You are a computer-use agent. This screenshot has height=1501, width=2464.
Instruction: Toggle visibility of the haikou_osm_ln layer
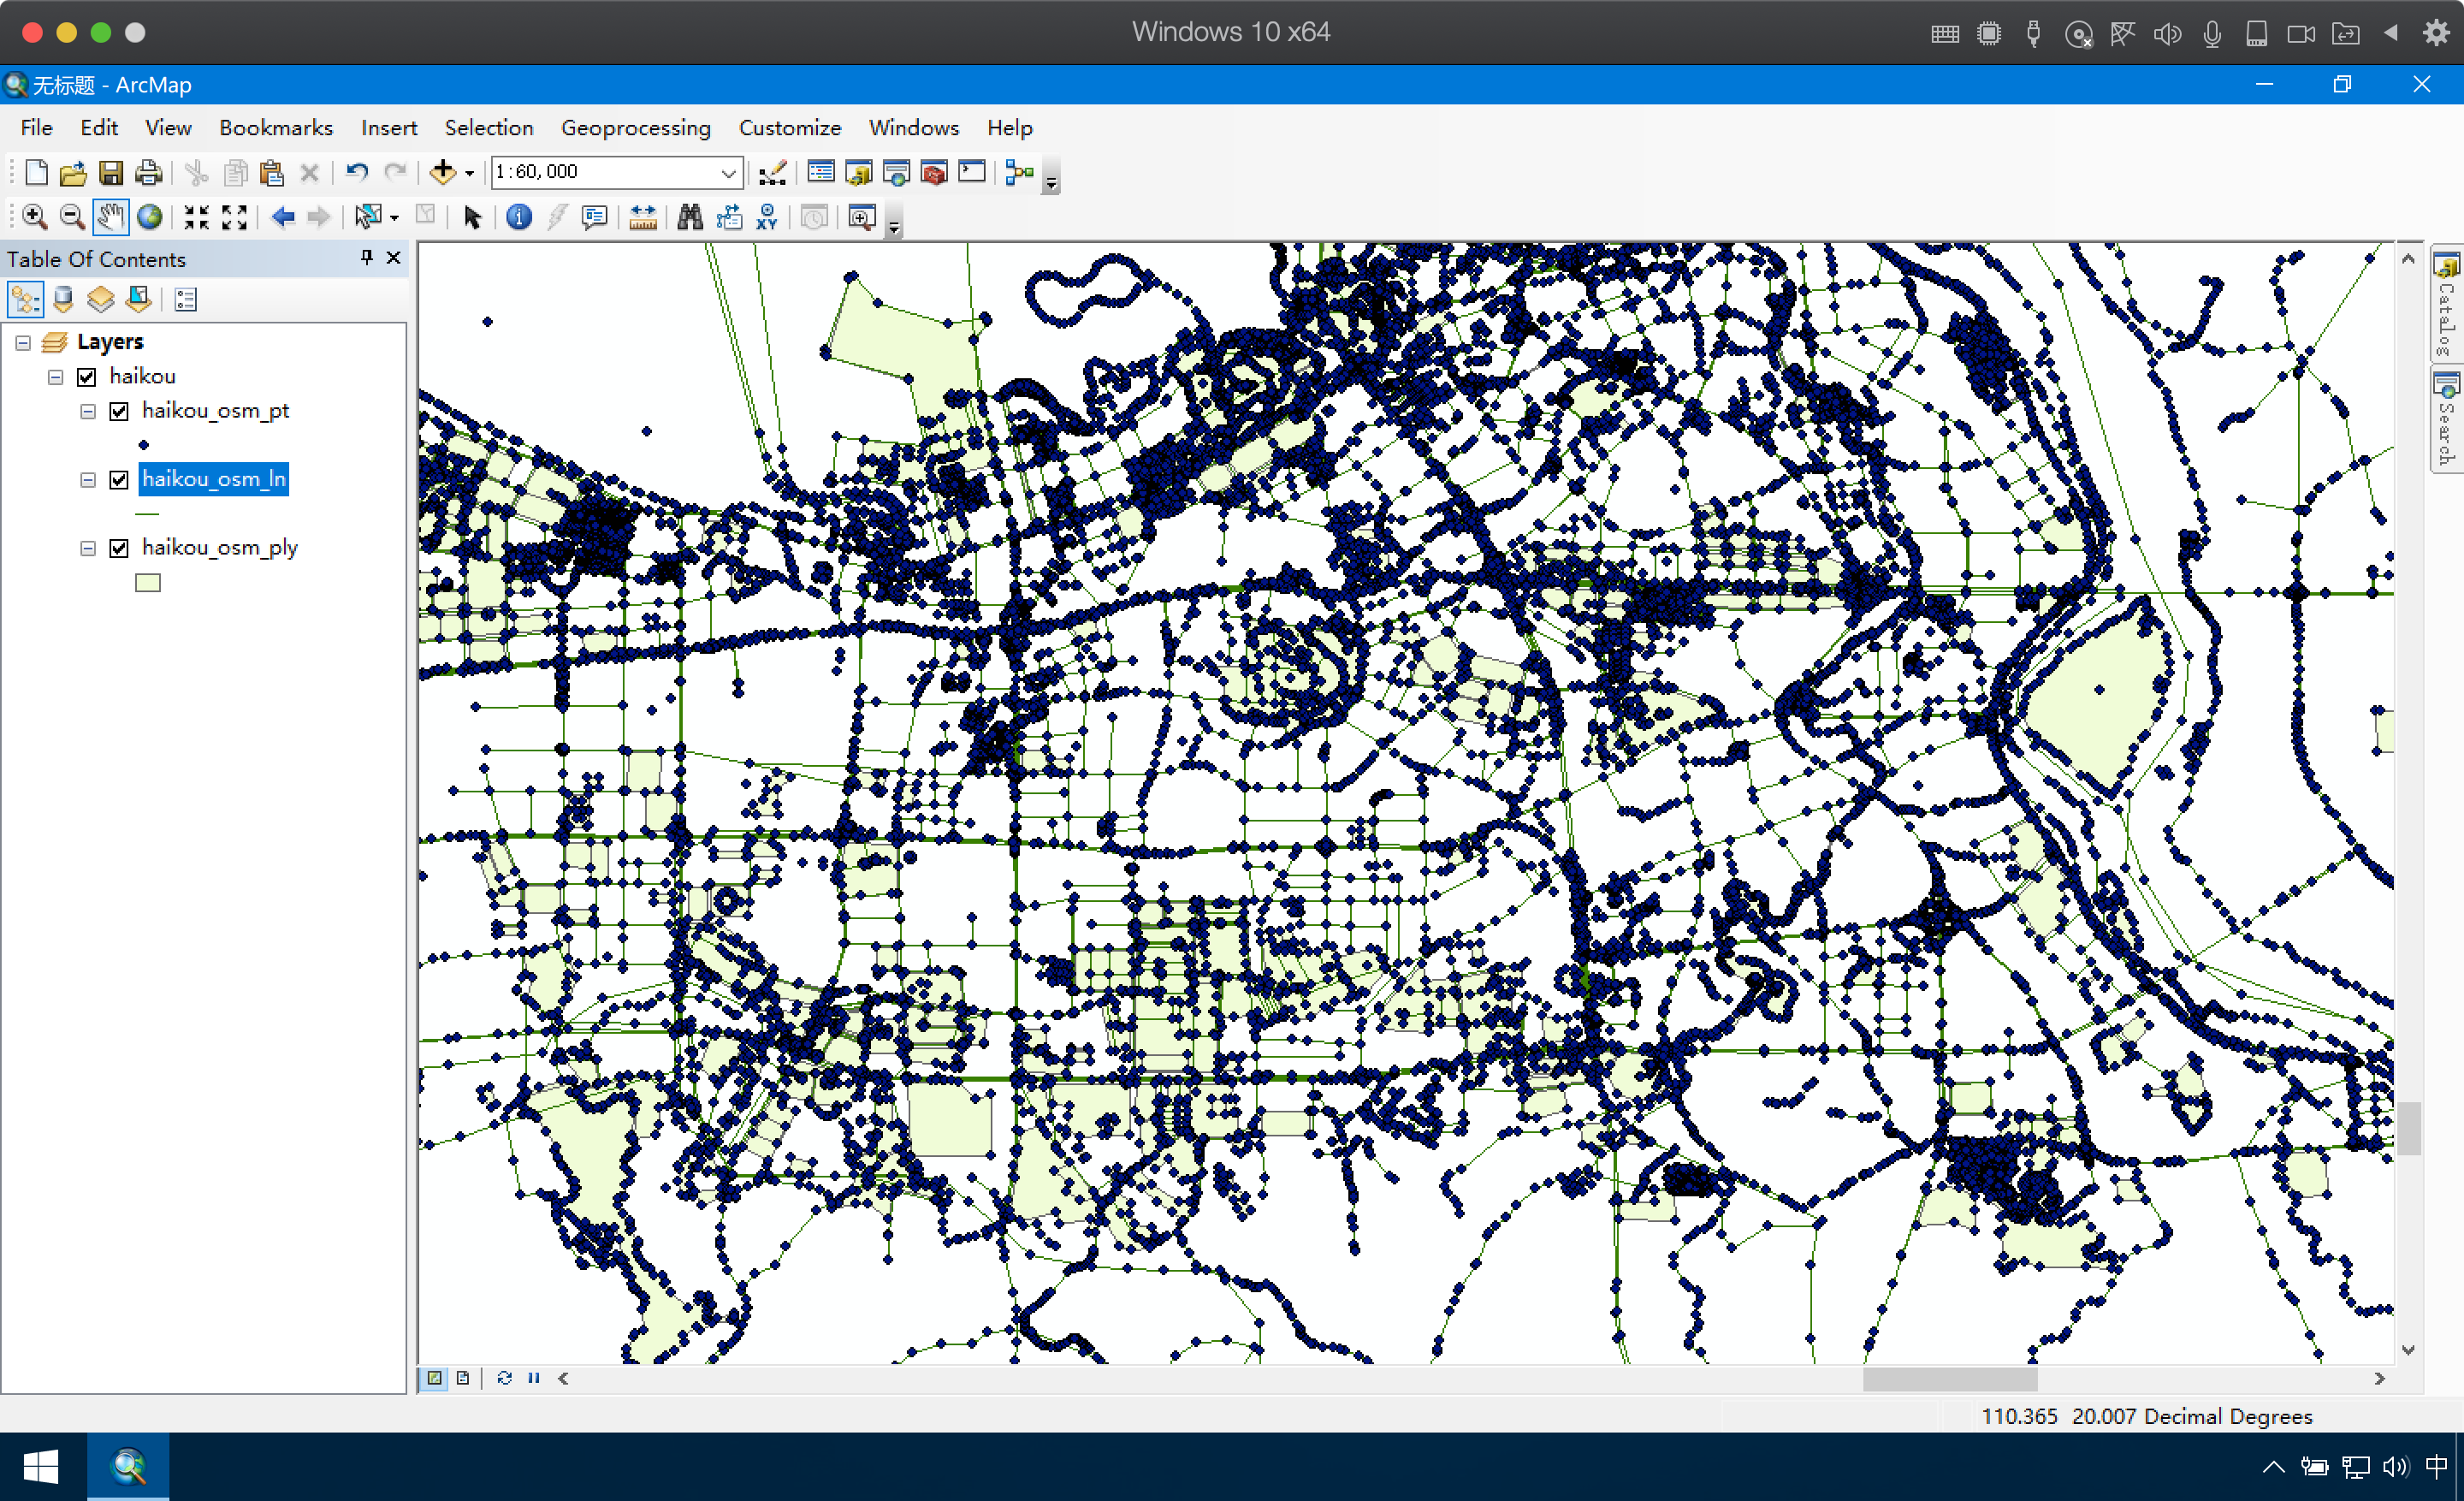[119, 480]
